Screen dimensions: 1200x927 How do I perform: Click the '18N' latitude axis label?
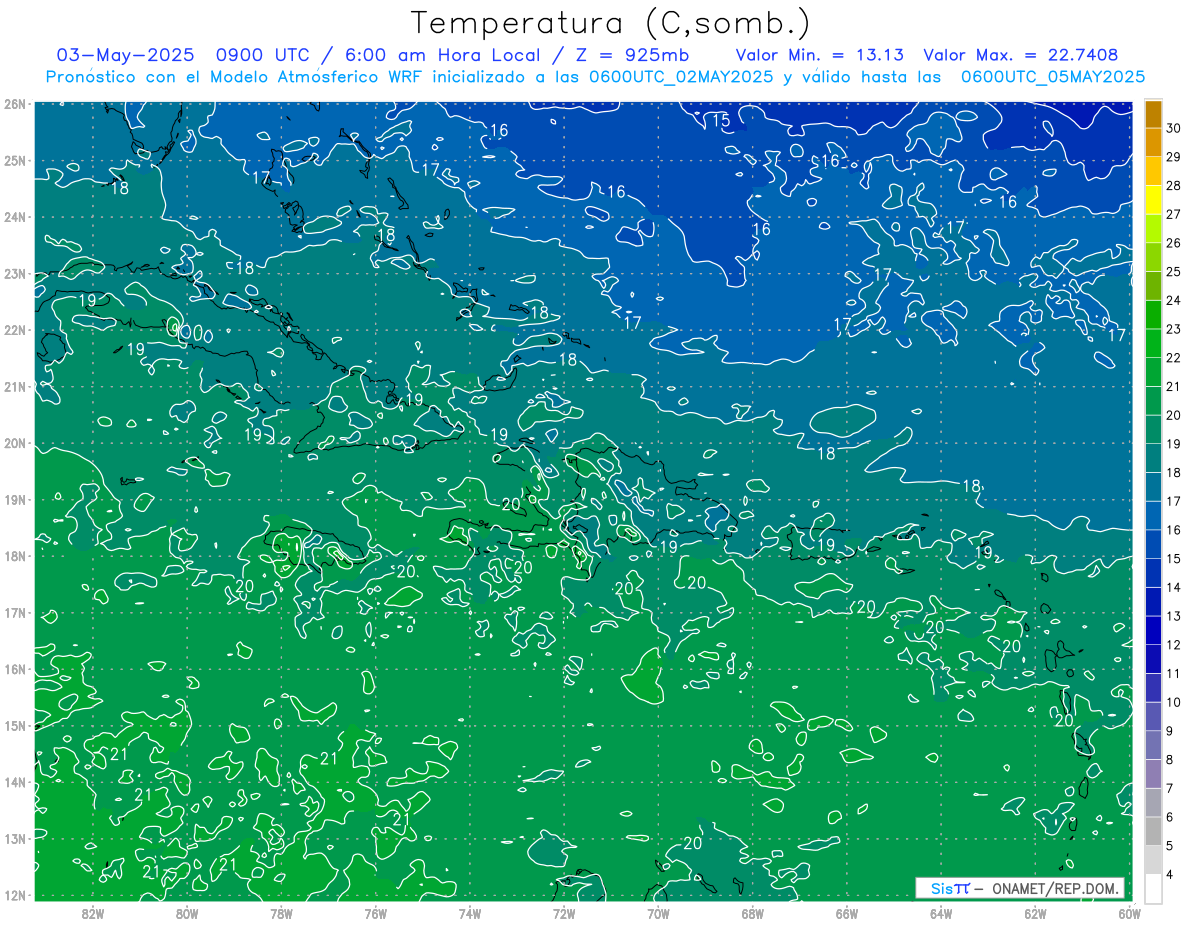[15, 556]
